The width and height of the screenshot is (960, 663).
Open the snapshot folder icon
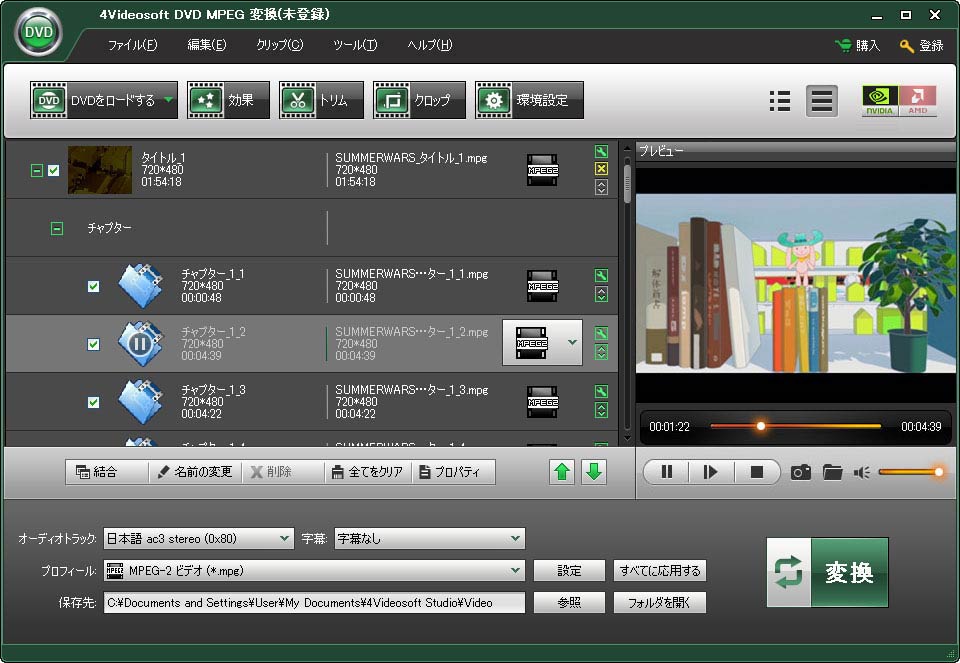832,472
